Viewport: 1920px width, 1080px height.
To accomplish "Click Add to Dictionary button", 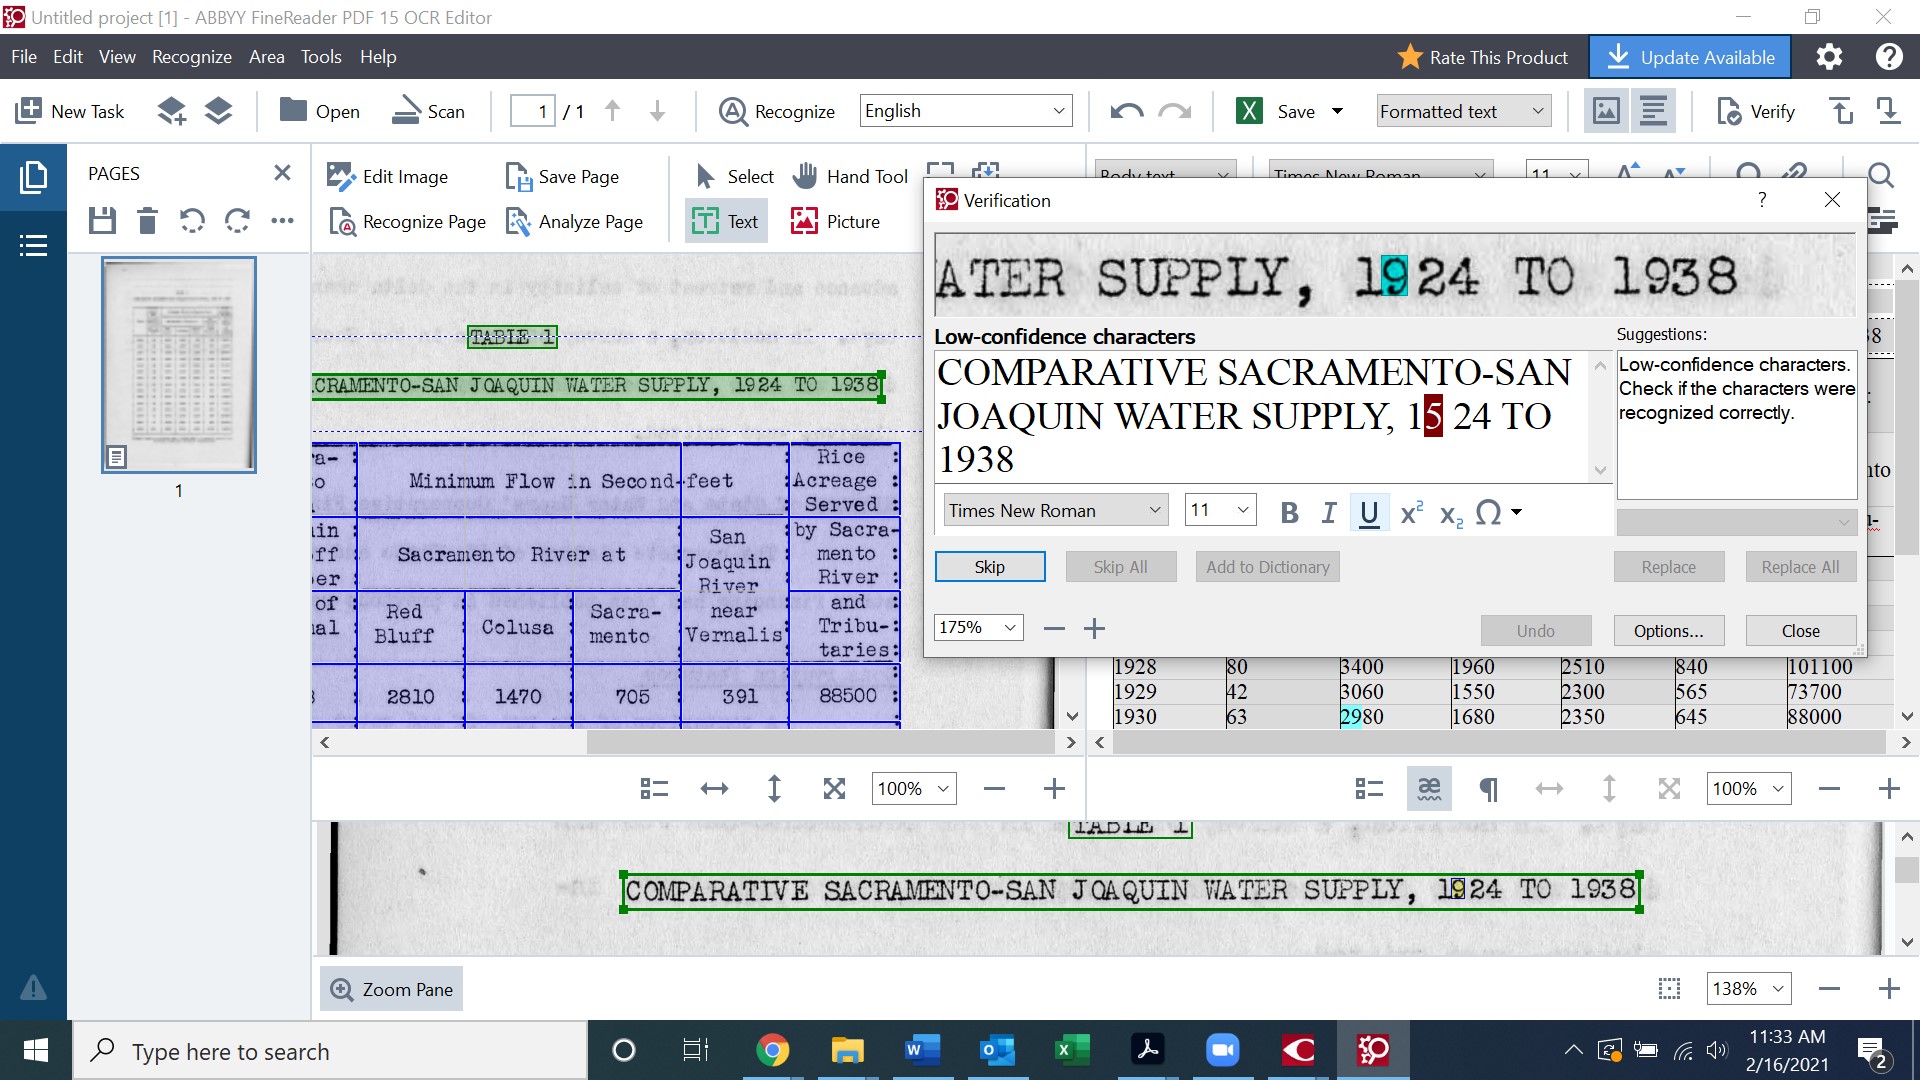I will click(1266, 566).
